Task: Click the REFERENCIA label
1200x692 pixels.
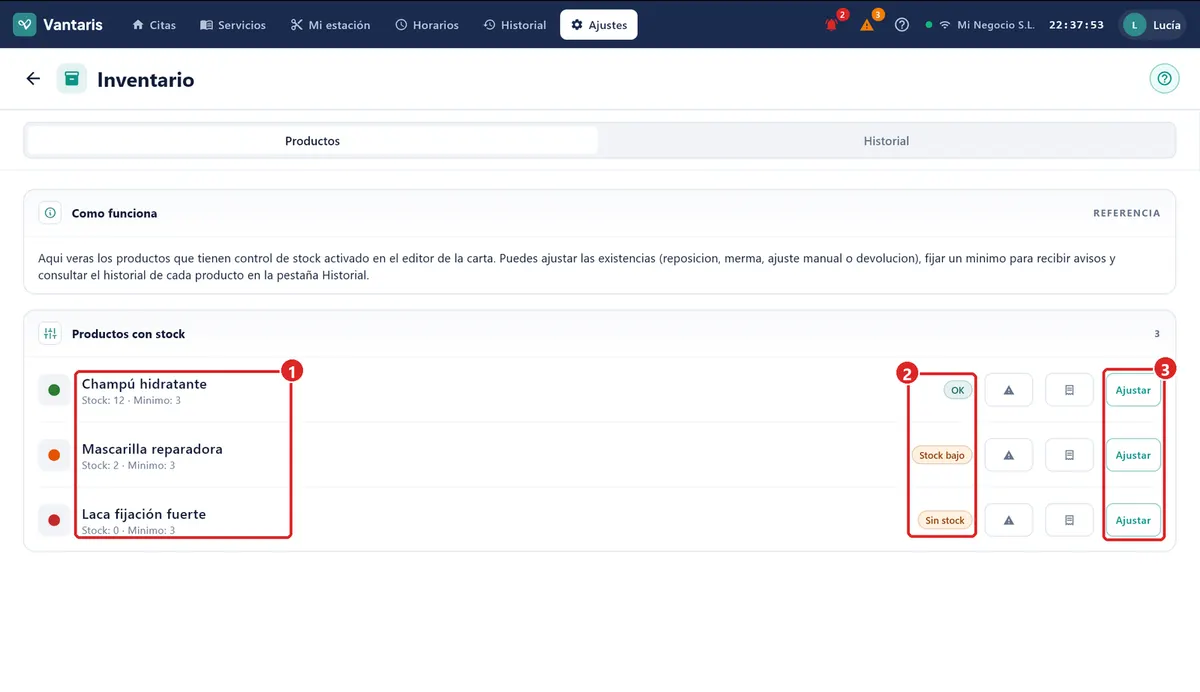Action: (x=1126, y=213)
